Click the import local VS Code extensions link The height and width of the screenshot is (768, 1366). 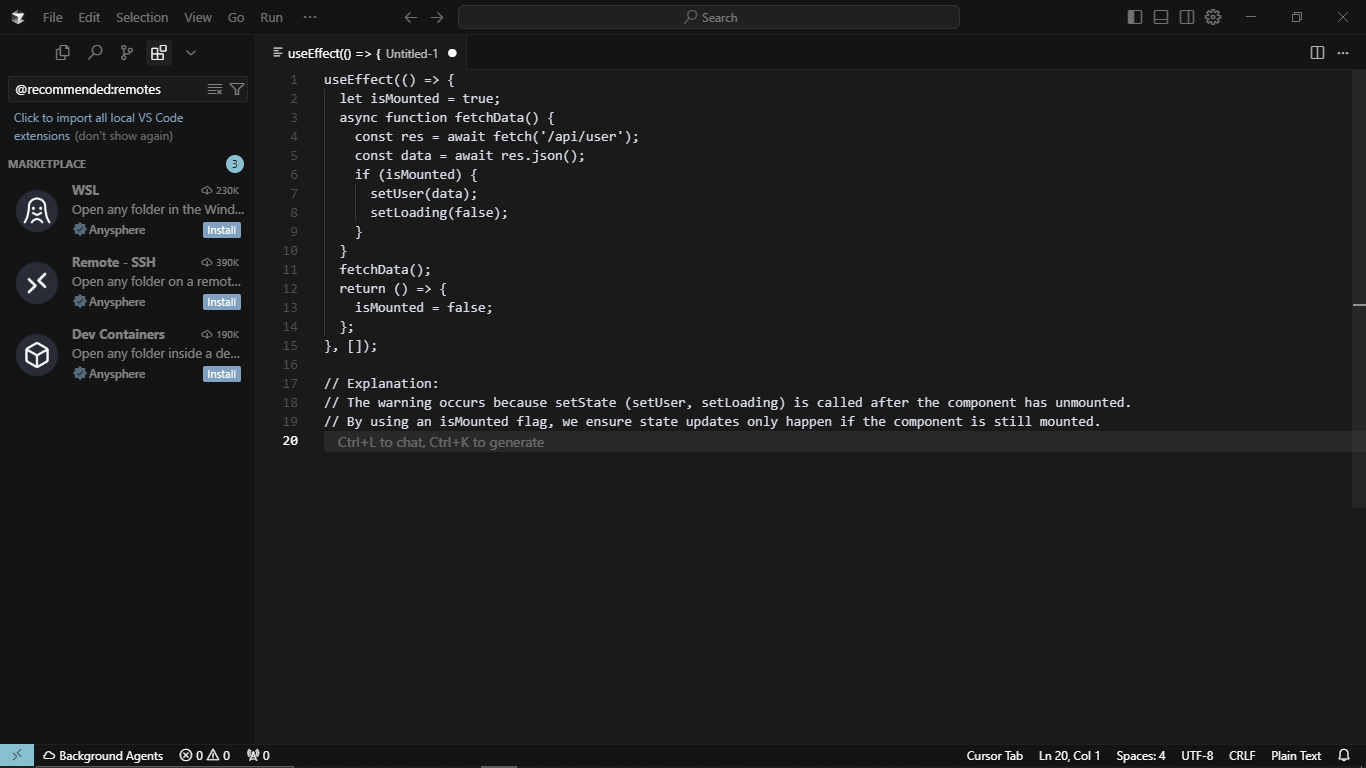point(98,126)
